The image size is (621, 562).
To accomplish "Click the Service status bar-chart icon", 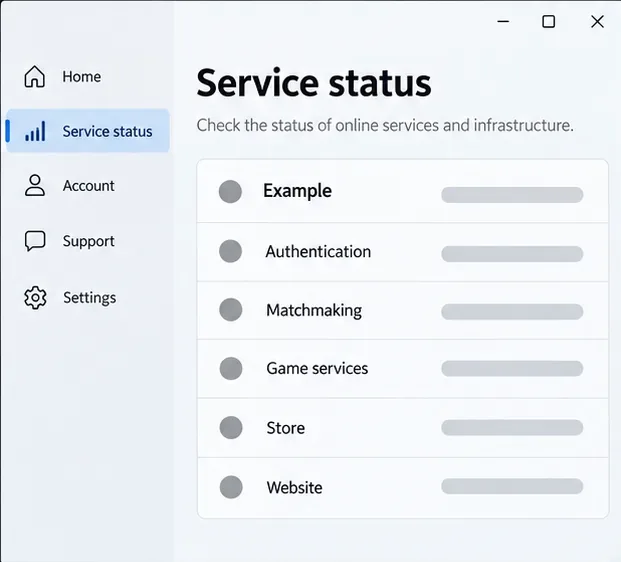I will point(35,131).
